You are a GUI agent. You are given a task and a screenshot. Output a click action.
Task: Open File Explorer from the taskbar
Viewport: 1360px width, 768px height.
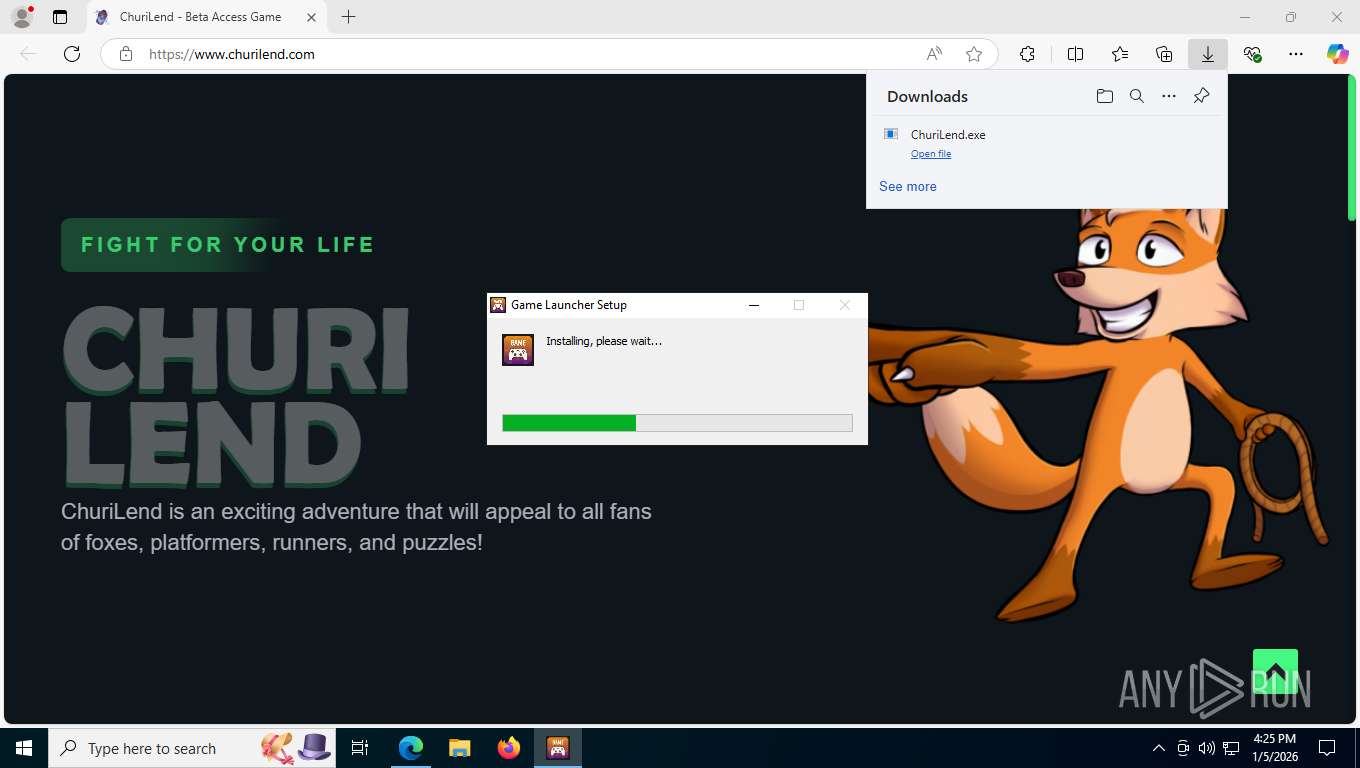coord(459,748)
